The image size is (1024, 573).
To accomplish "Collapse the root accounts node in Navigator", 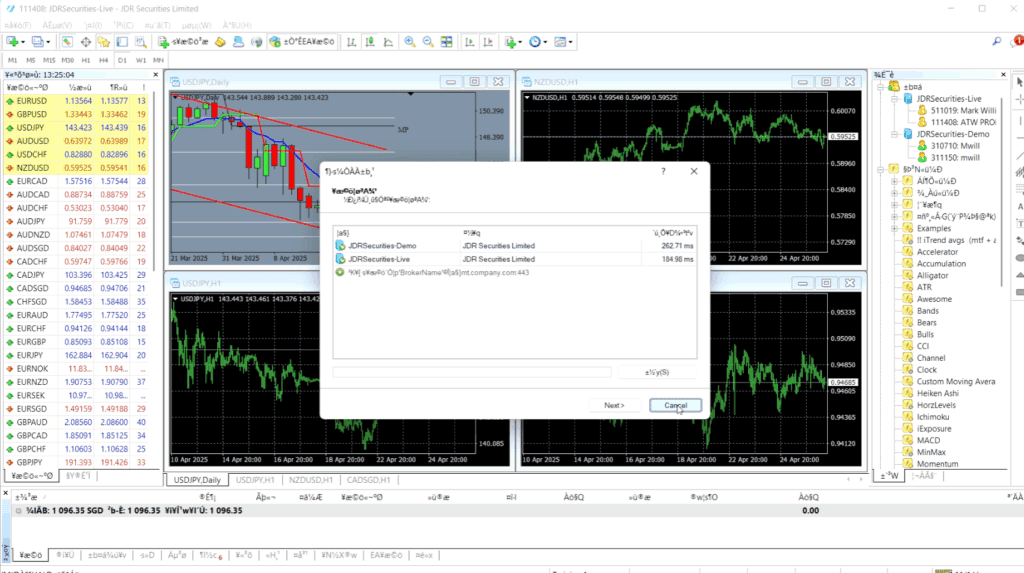I will pos(880,86).
